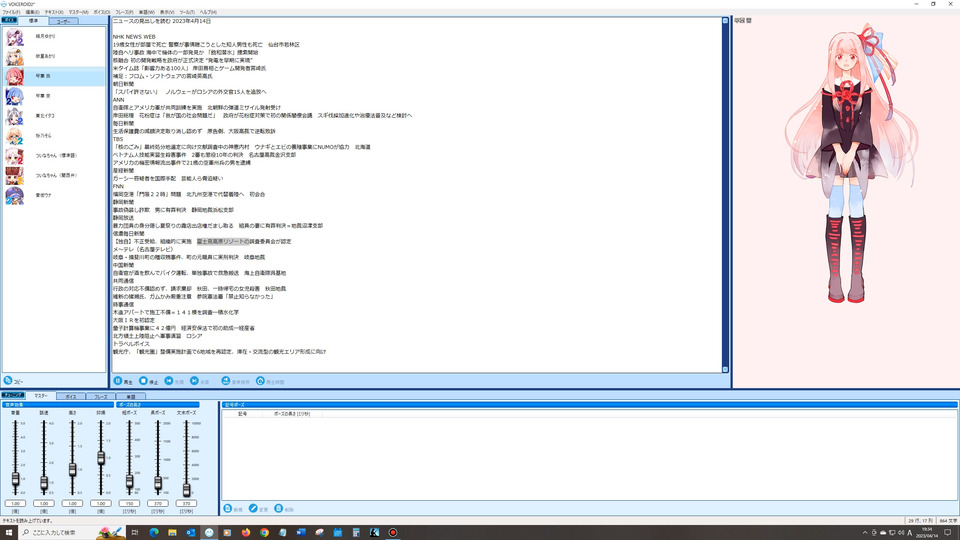
Task: Click the 短ポーズ value field showing 150
Action: 129,503
